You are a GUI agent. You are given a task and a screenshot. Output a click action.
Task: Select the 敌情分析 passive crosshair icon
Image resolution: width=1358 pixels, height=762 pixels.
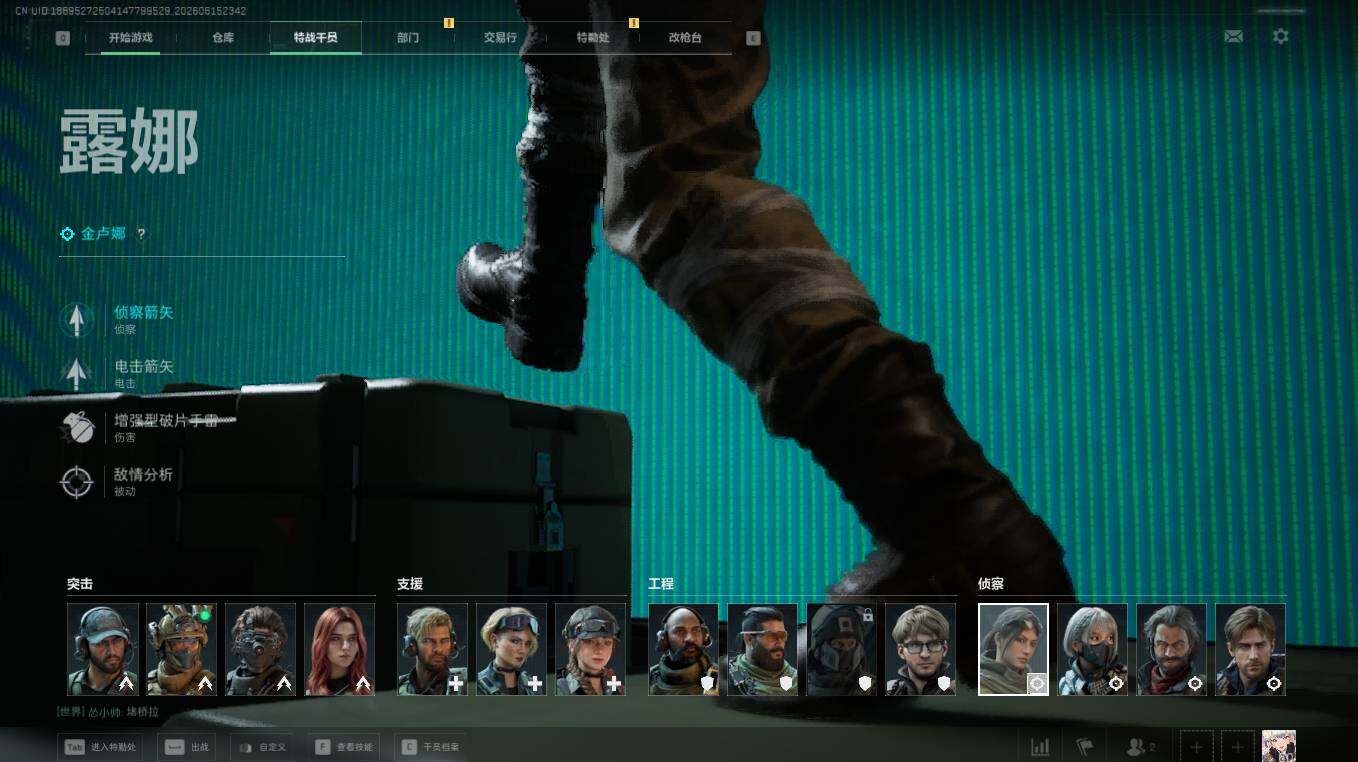[x=75, y=482]
